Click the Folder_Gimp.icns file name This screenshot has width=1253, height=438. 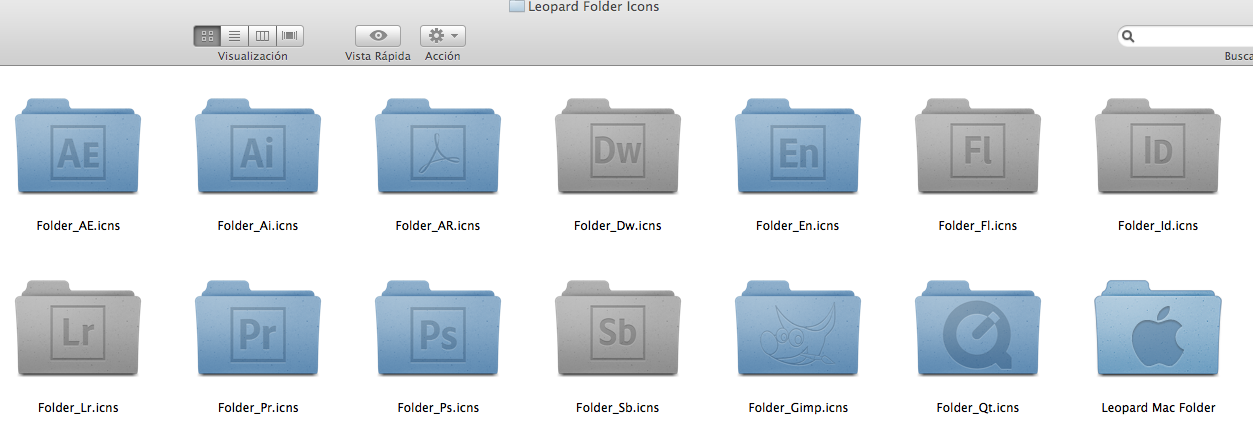click(x=798, y=408)
